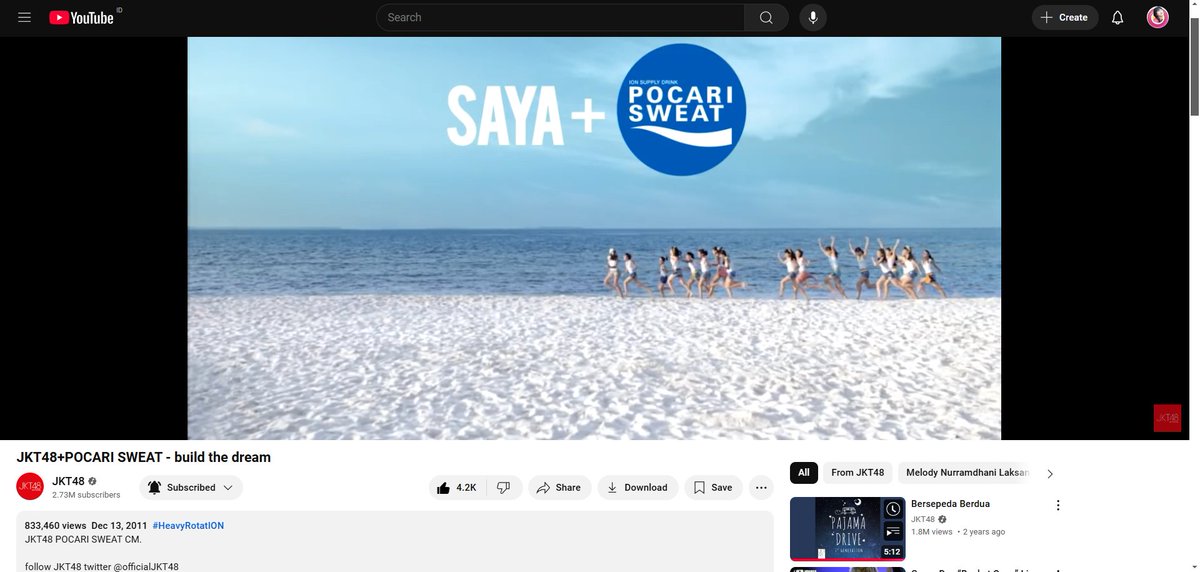
Task: Click the Create button
Action: [x=1065, y=18]
